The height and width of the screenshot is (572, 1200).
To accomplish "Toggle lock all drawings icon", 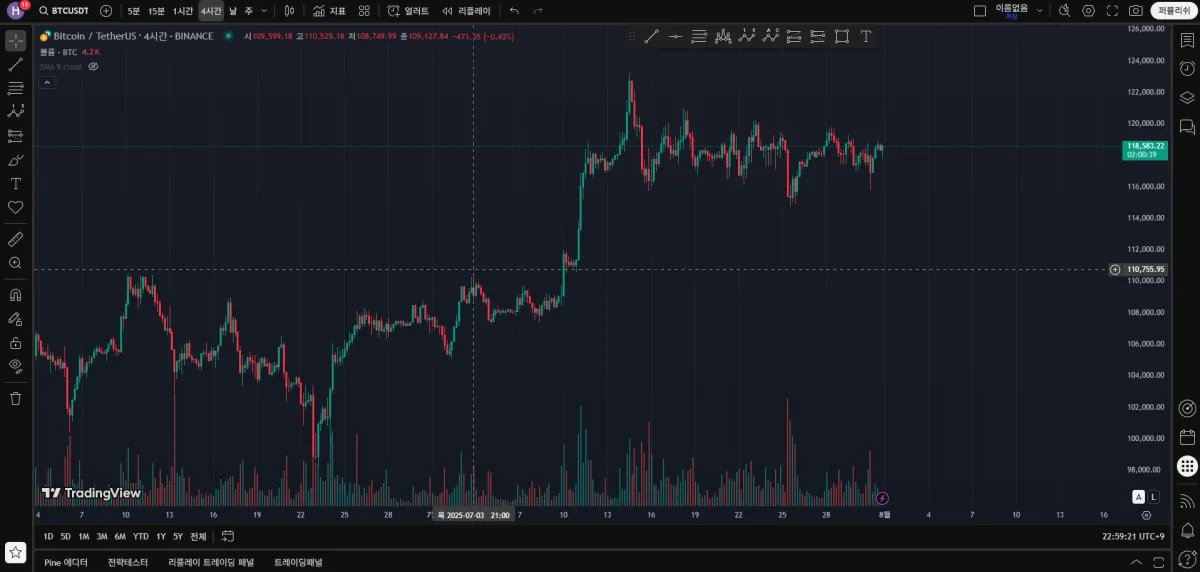I will pyautogui.click(x=15, y=342).
